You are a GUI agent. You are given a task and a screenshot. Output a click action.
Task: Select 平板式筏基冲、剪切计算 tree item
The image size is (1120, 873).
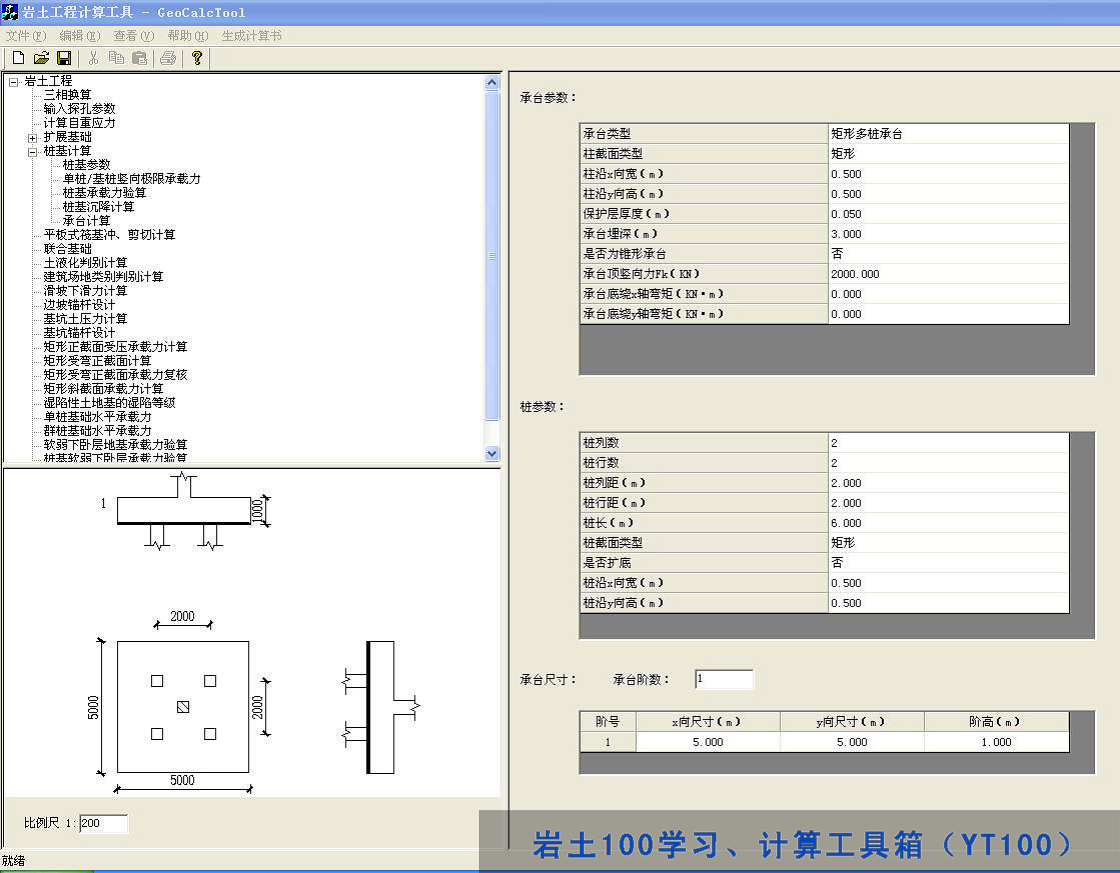click(x=109, y=235)
